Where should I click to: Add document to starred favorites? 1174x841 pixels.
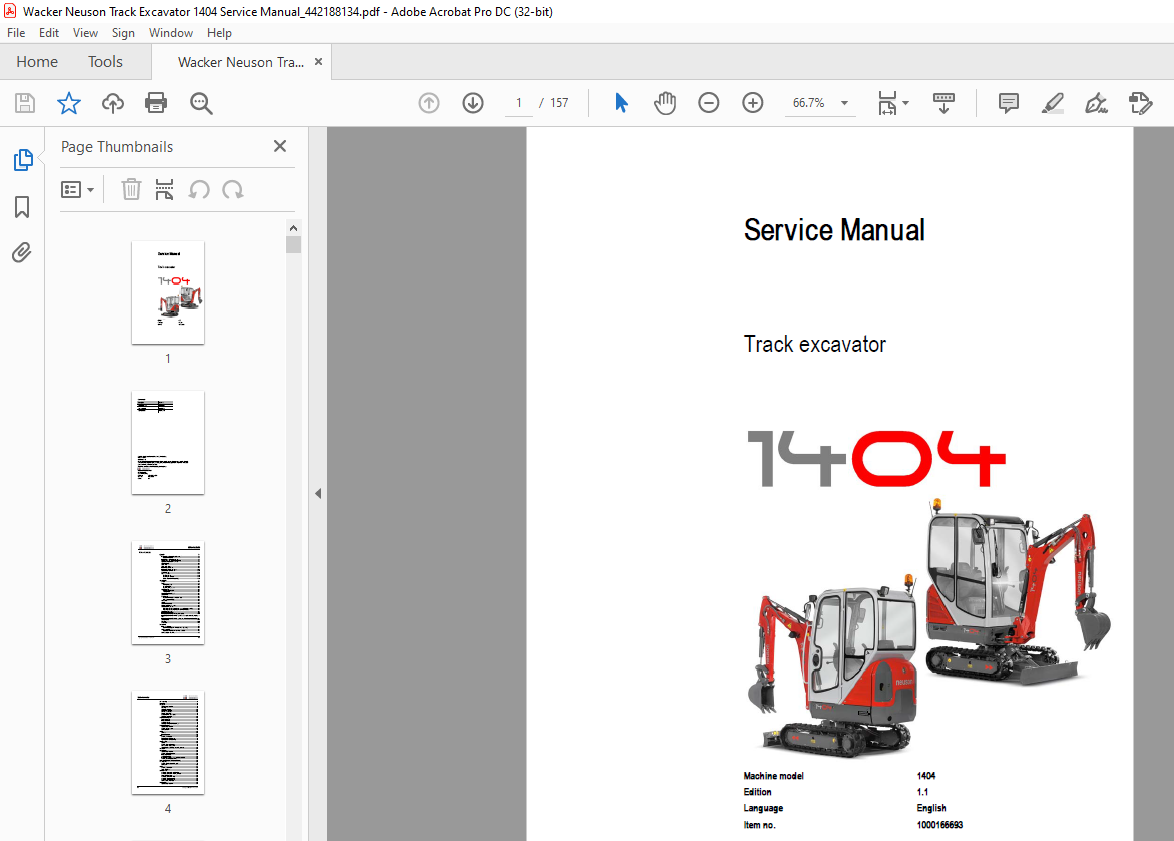(x=69, y=103)
